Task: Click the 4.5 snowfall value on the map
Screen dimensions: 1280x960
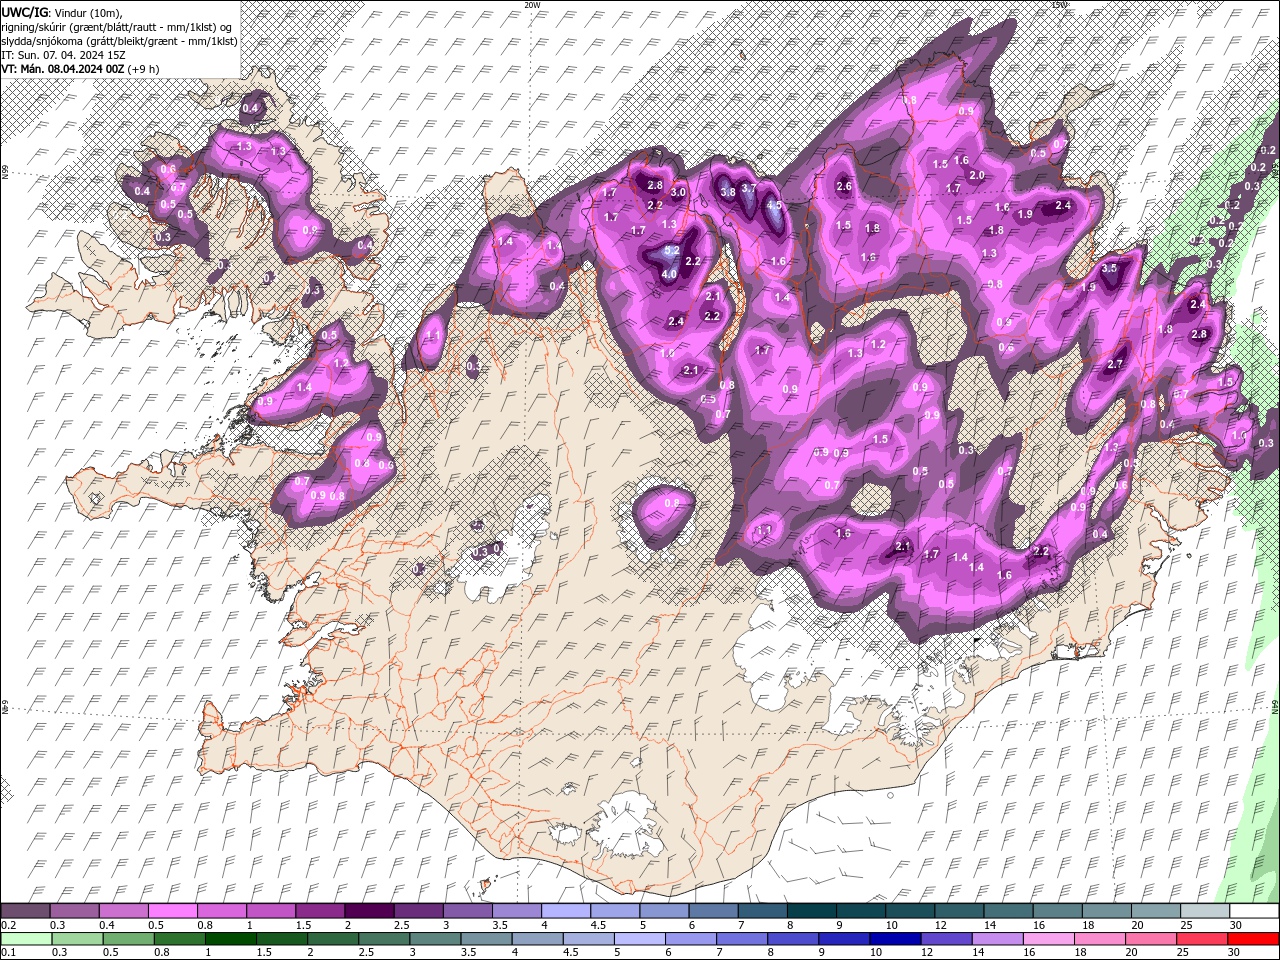Action: click(x=774, y=205)
